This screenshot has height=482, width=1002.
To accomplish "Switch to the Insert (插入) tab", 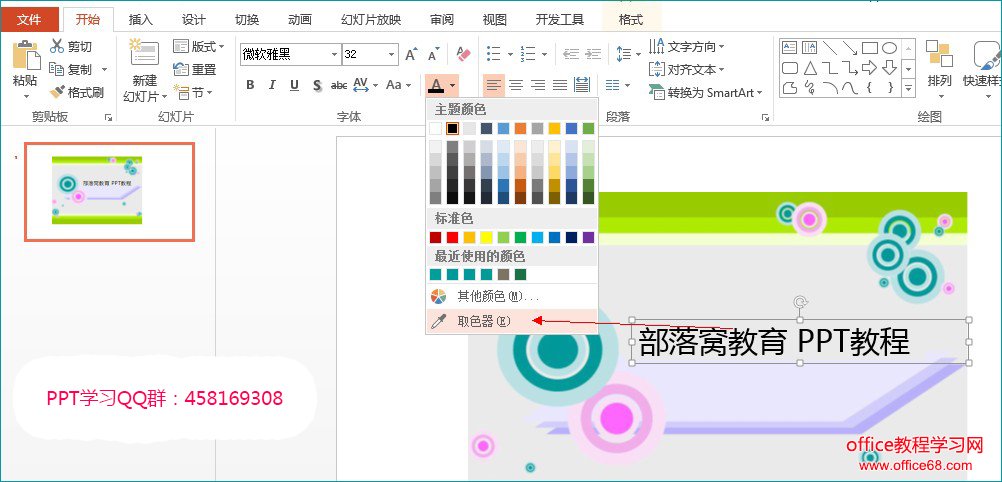I will point(141,19).
